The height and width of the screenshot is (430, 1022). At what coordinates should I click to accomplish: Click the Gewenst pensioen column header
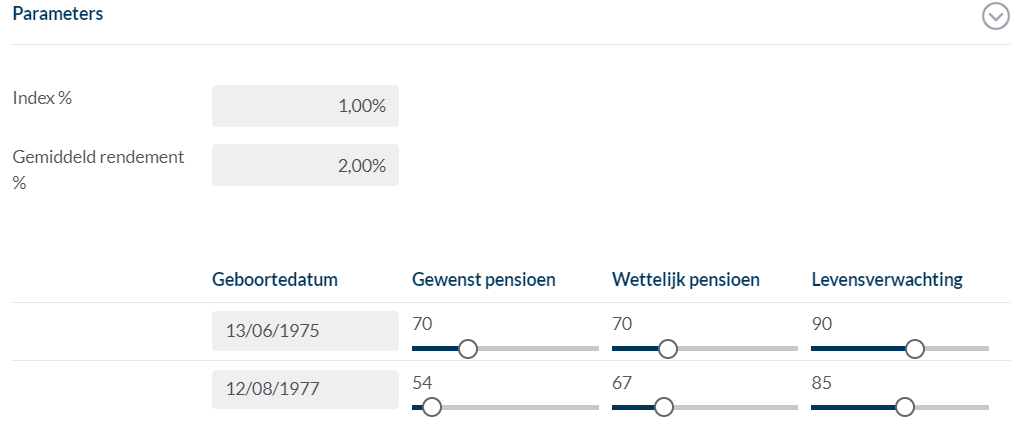coord(483,280)
